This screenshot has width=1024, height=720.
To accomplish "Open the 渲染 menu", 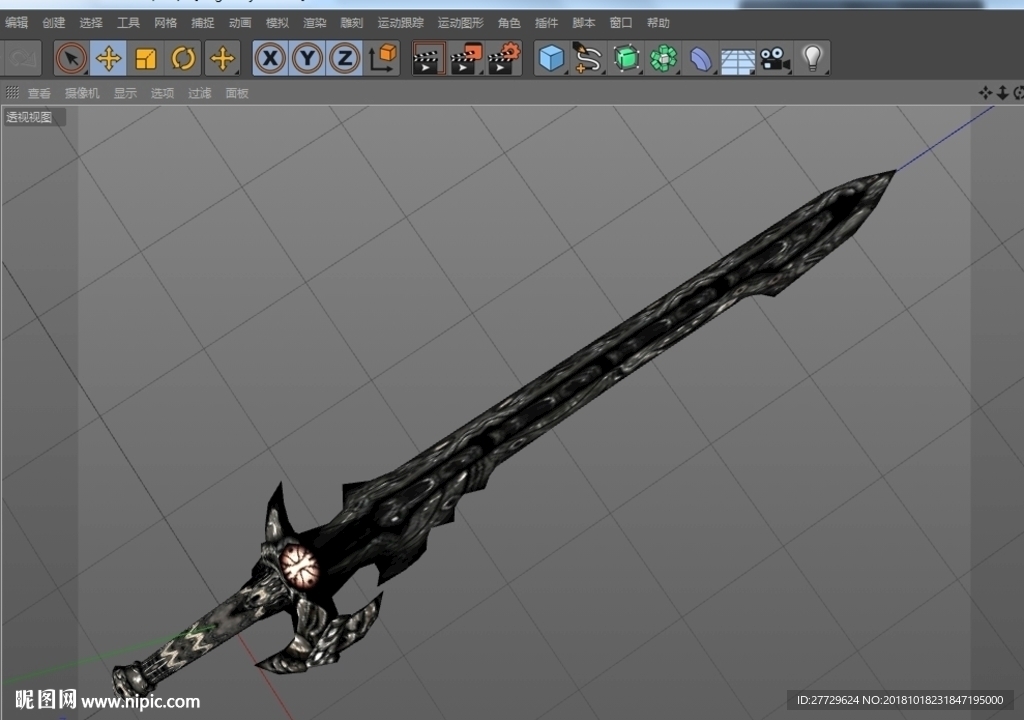I will [x=315, y=23].
